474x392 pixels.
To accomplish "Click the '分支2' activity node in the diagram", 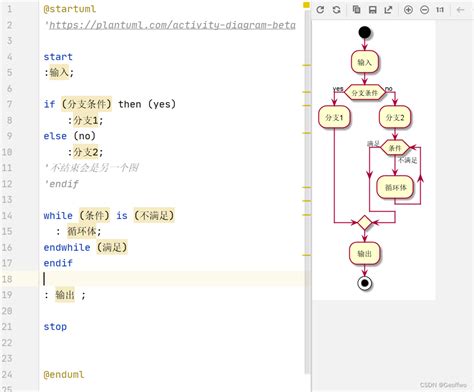I will (x=395, y=117).
